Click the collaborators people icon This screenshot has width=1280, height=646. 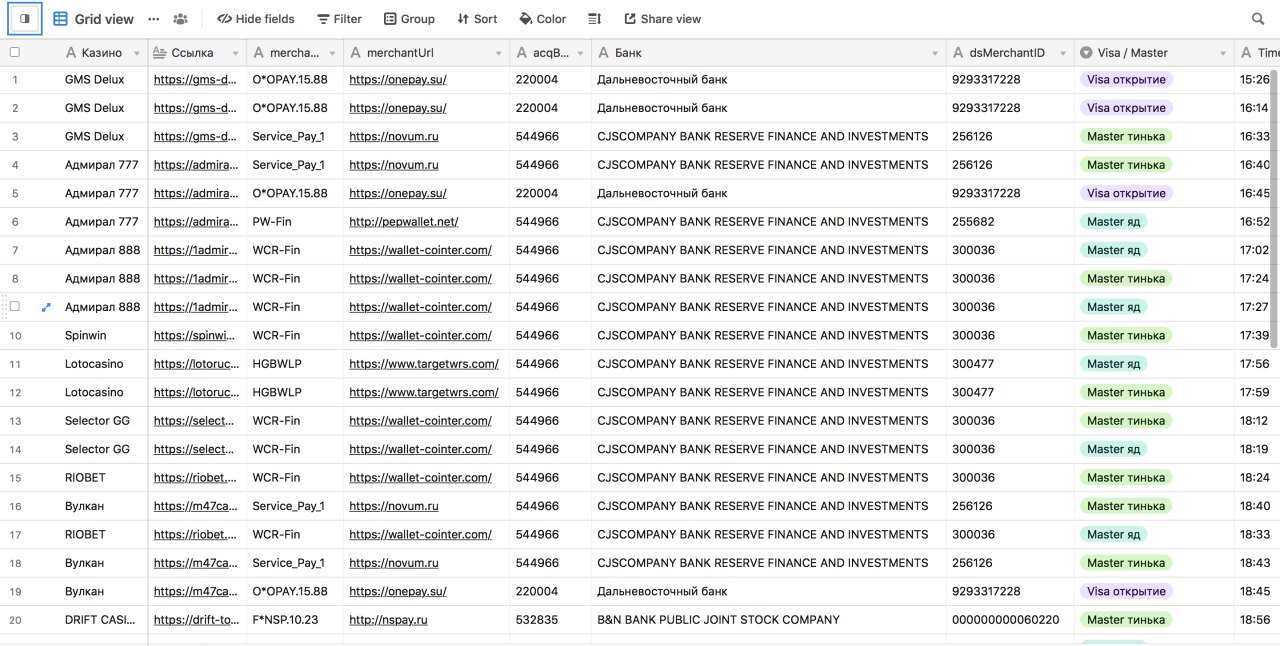pos(180,19)
